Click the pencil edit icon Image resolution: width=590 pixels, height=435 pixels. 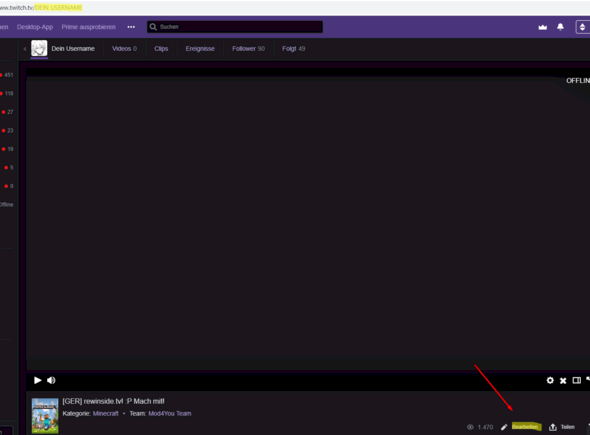coord(504,427)
